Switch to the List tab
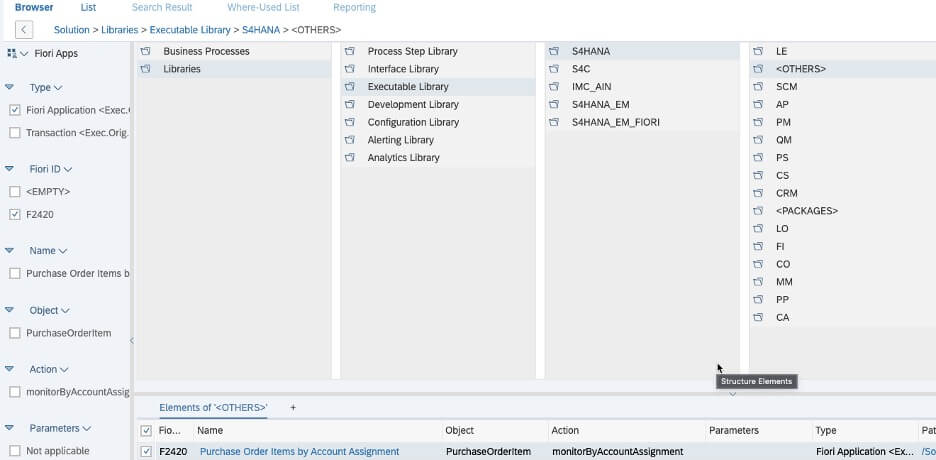The height and width of the screenshot is (460, 936). [88, 8]
